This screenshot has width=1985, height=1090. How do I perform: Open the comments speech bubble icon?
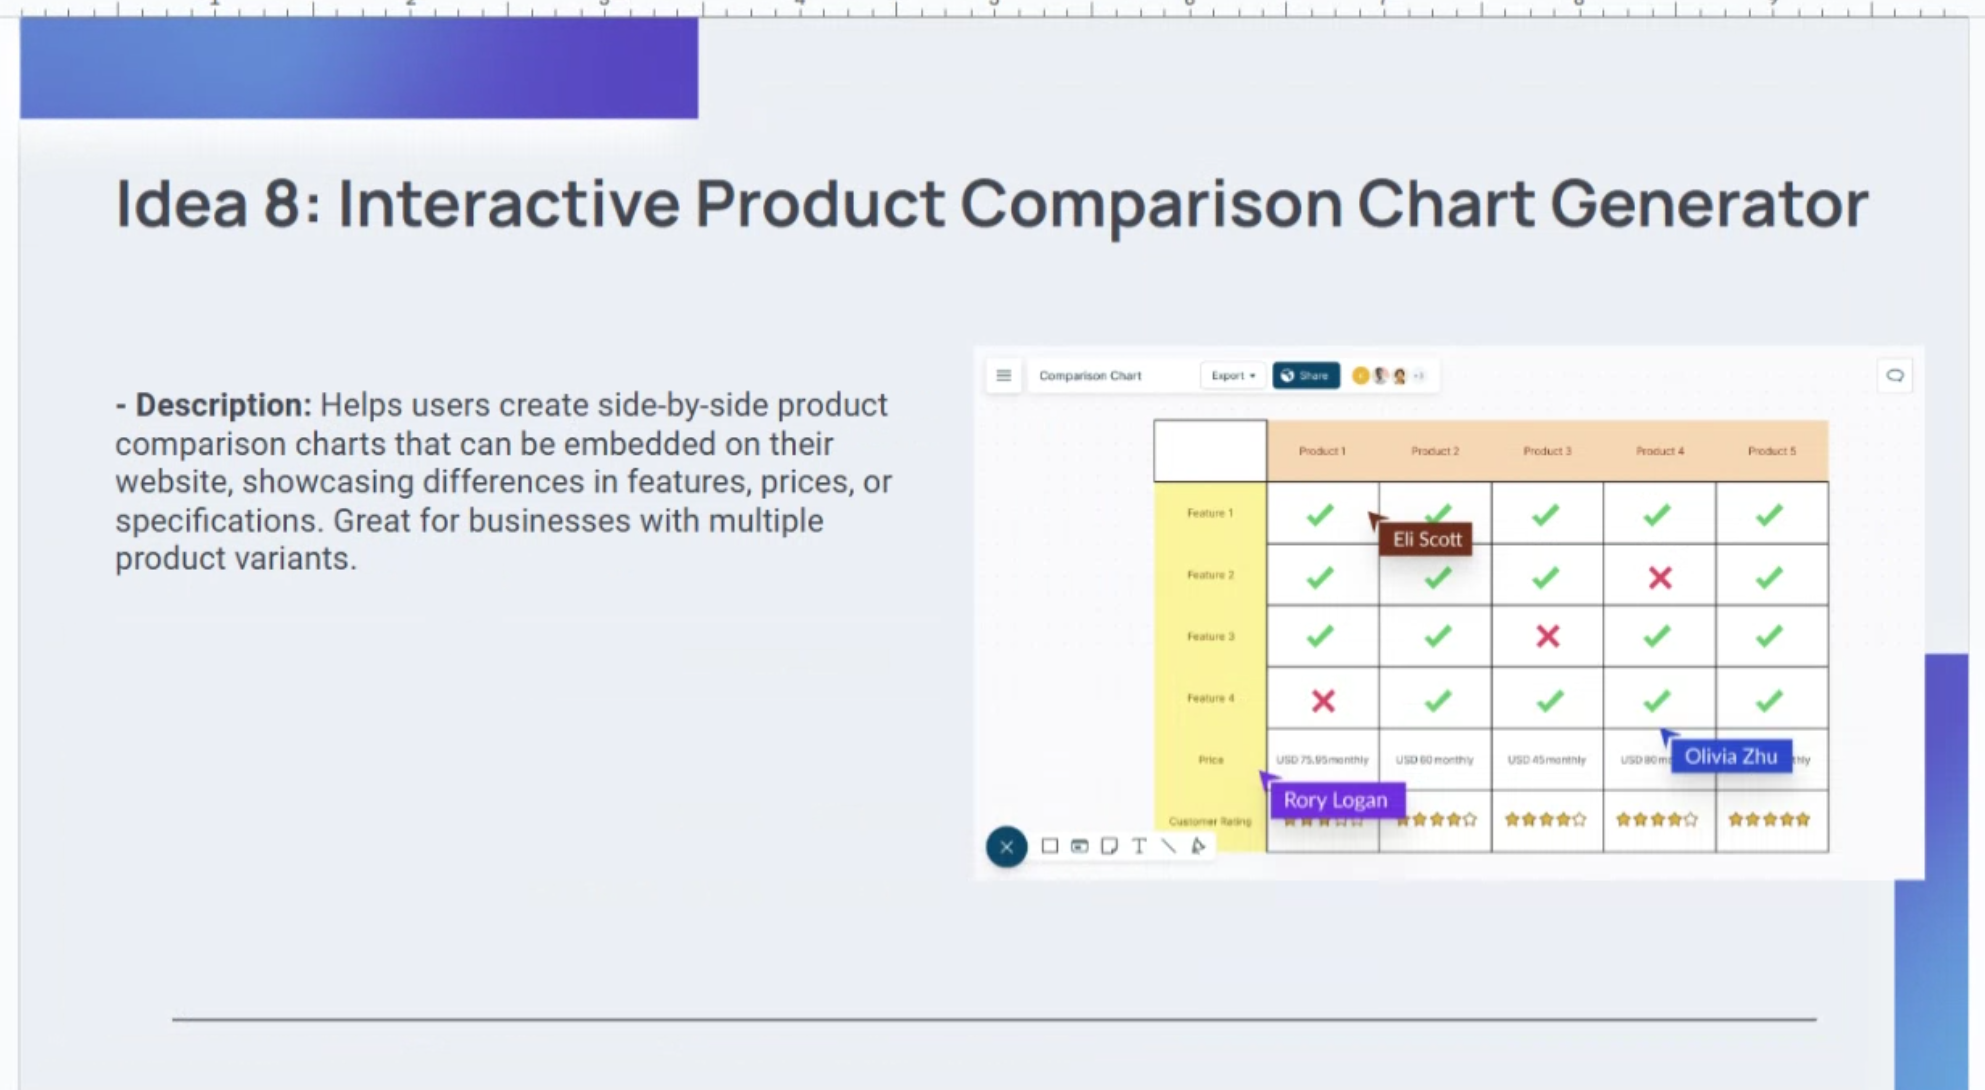click(x=1894, y=376)
